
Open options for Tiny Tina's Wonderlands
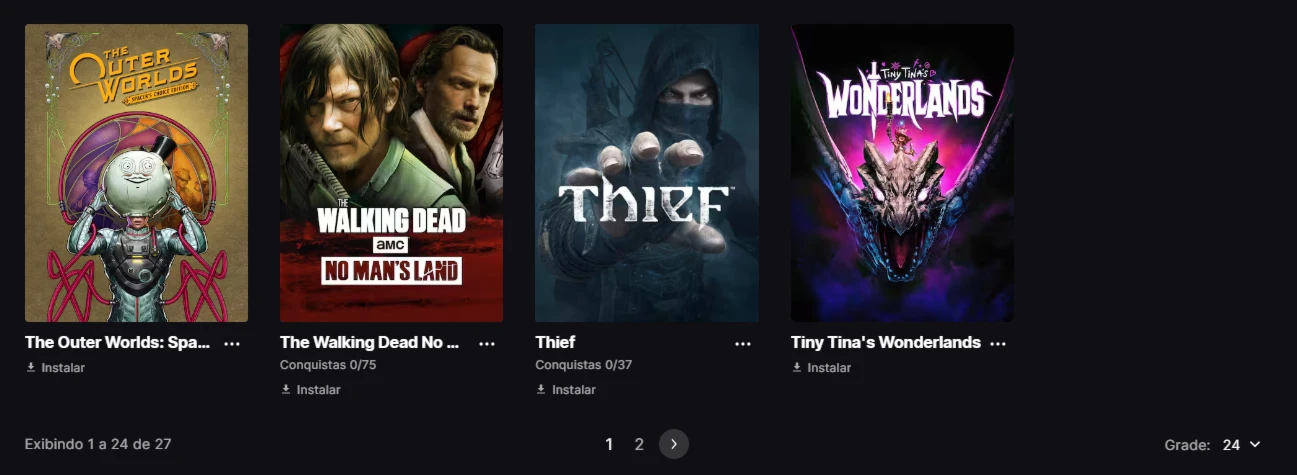(x=998, y=343)
